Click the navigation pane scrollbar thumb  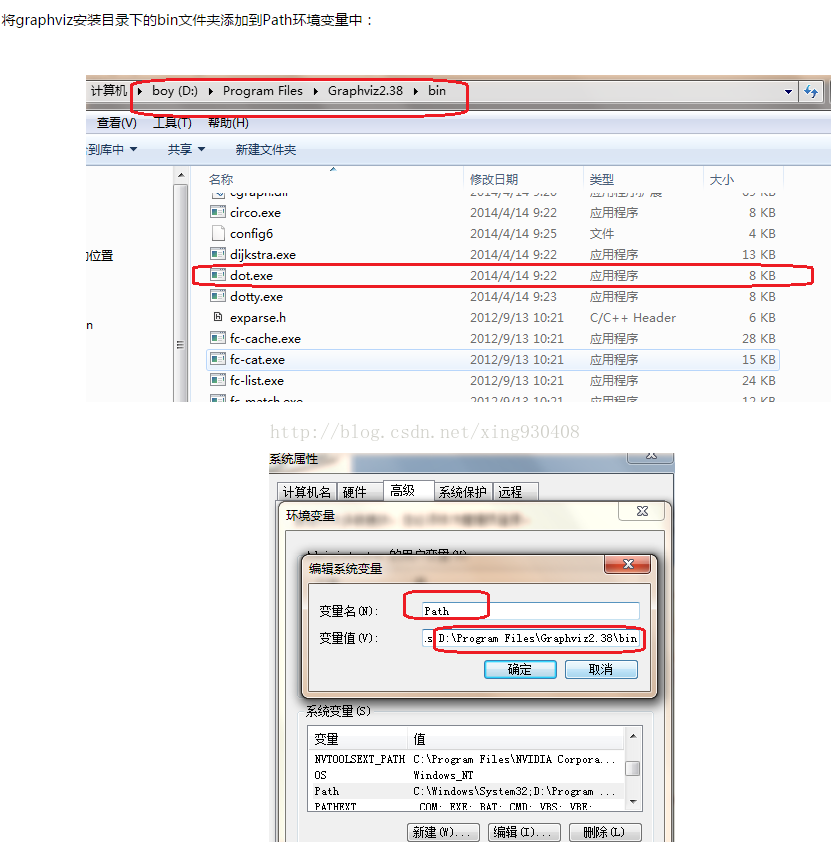click(x=181, y=293)
